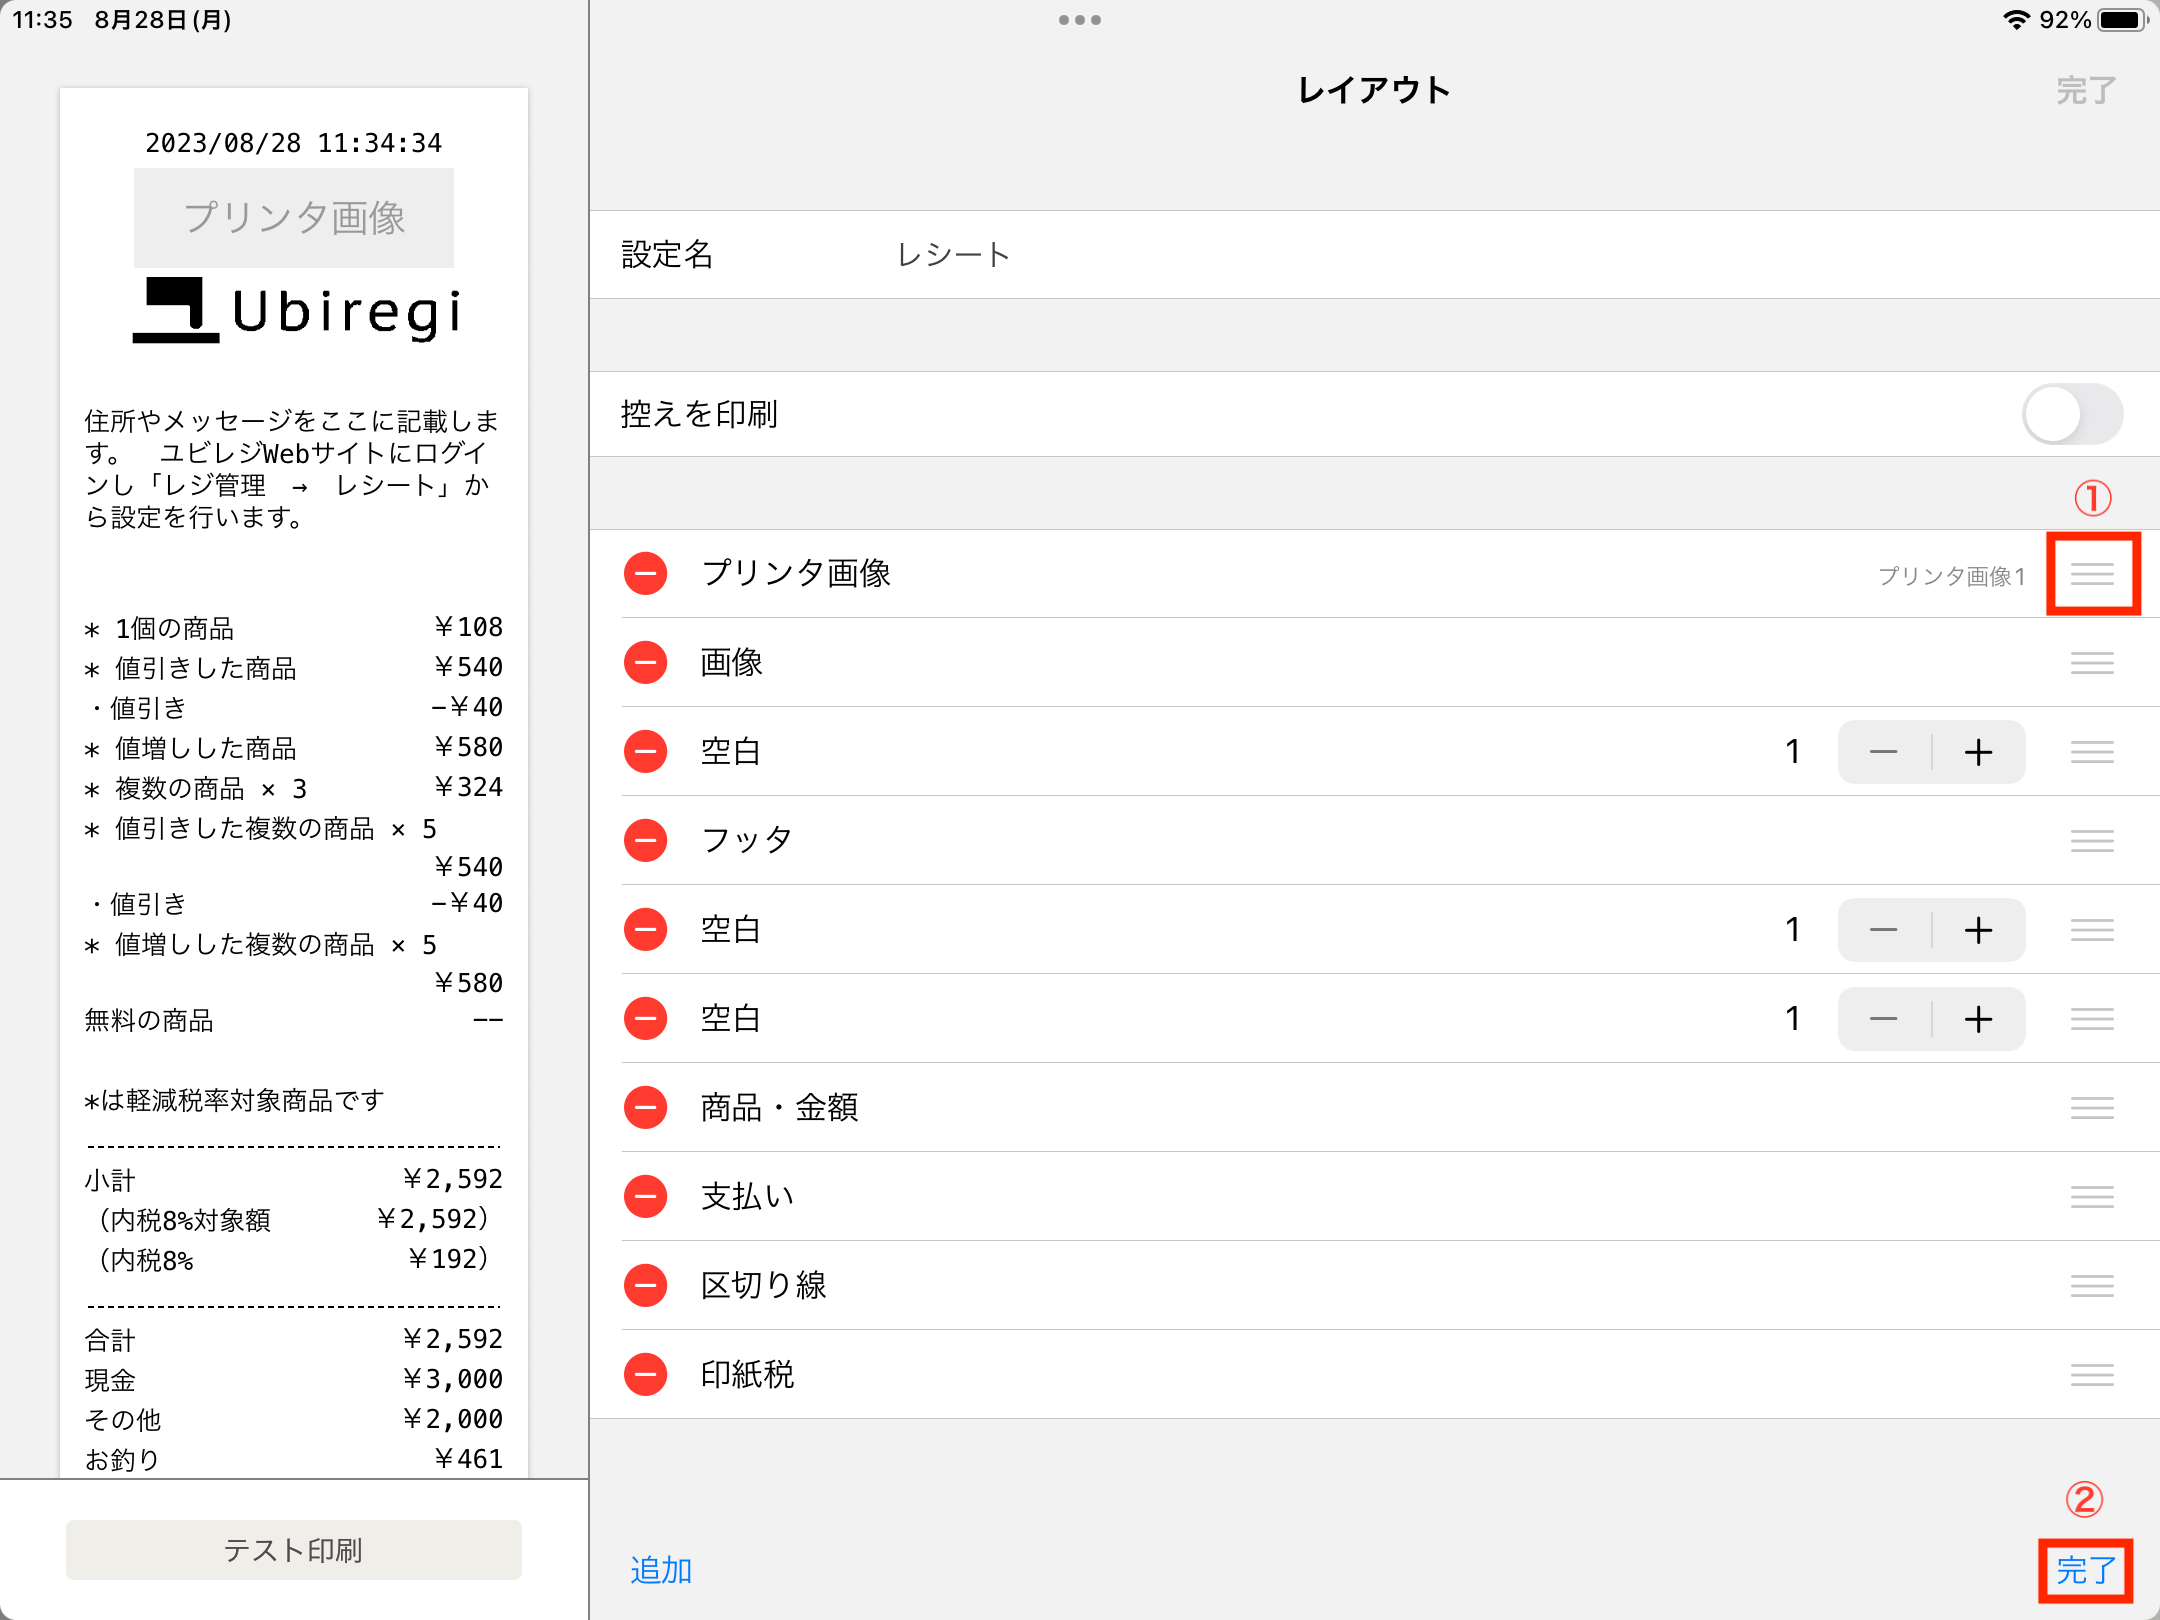Tap the blue 完了 button at bottom
Image resolution: width=2160 pixels, height=1620 pixels.
point(2086,1570)
